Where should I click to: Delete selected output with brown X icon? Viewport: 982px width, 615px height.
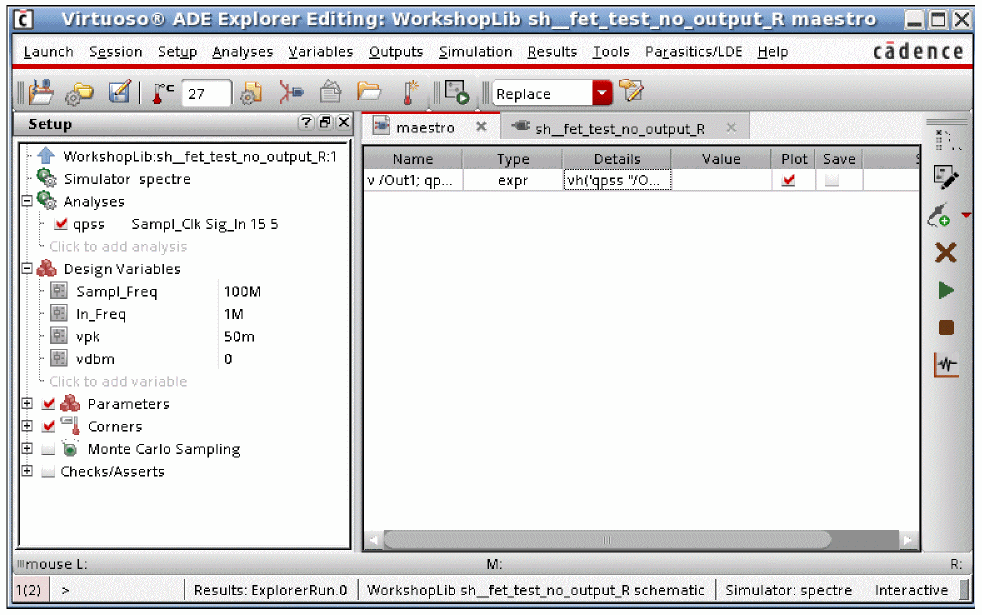[x=946, y=253]
